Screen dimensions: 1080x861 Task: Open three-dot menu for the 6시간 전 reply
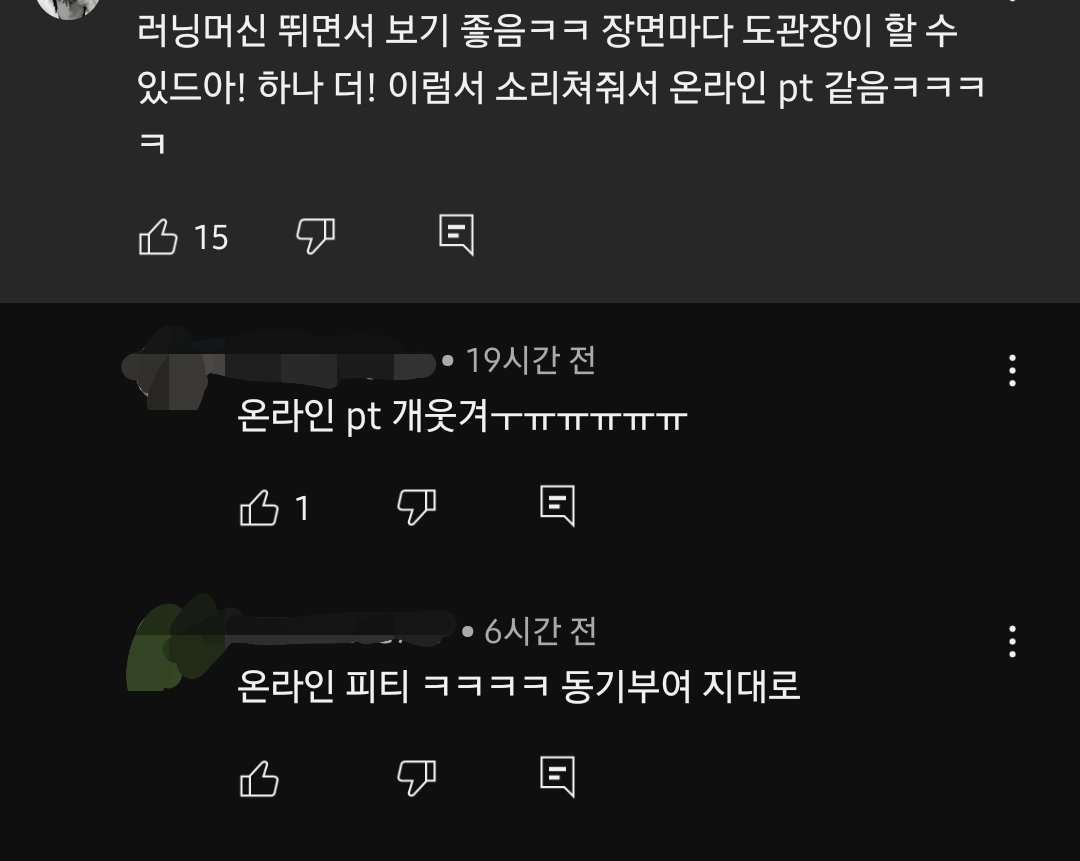(1012, 641)
